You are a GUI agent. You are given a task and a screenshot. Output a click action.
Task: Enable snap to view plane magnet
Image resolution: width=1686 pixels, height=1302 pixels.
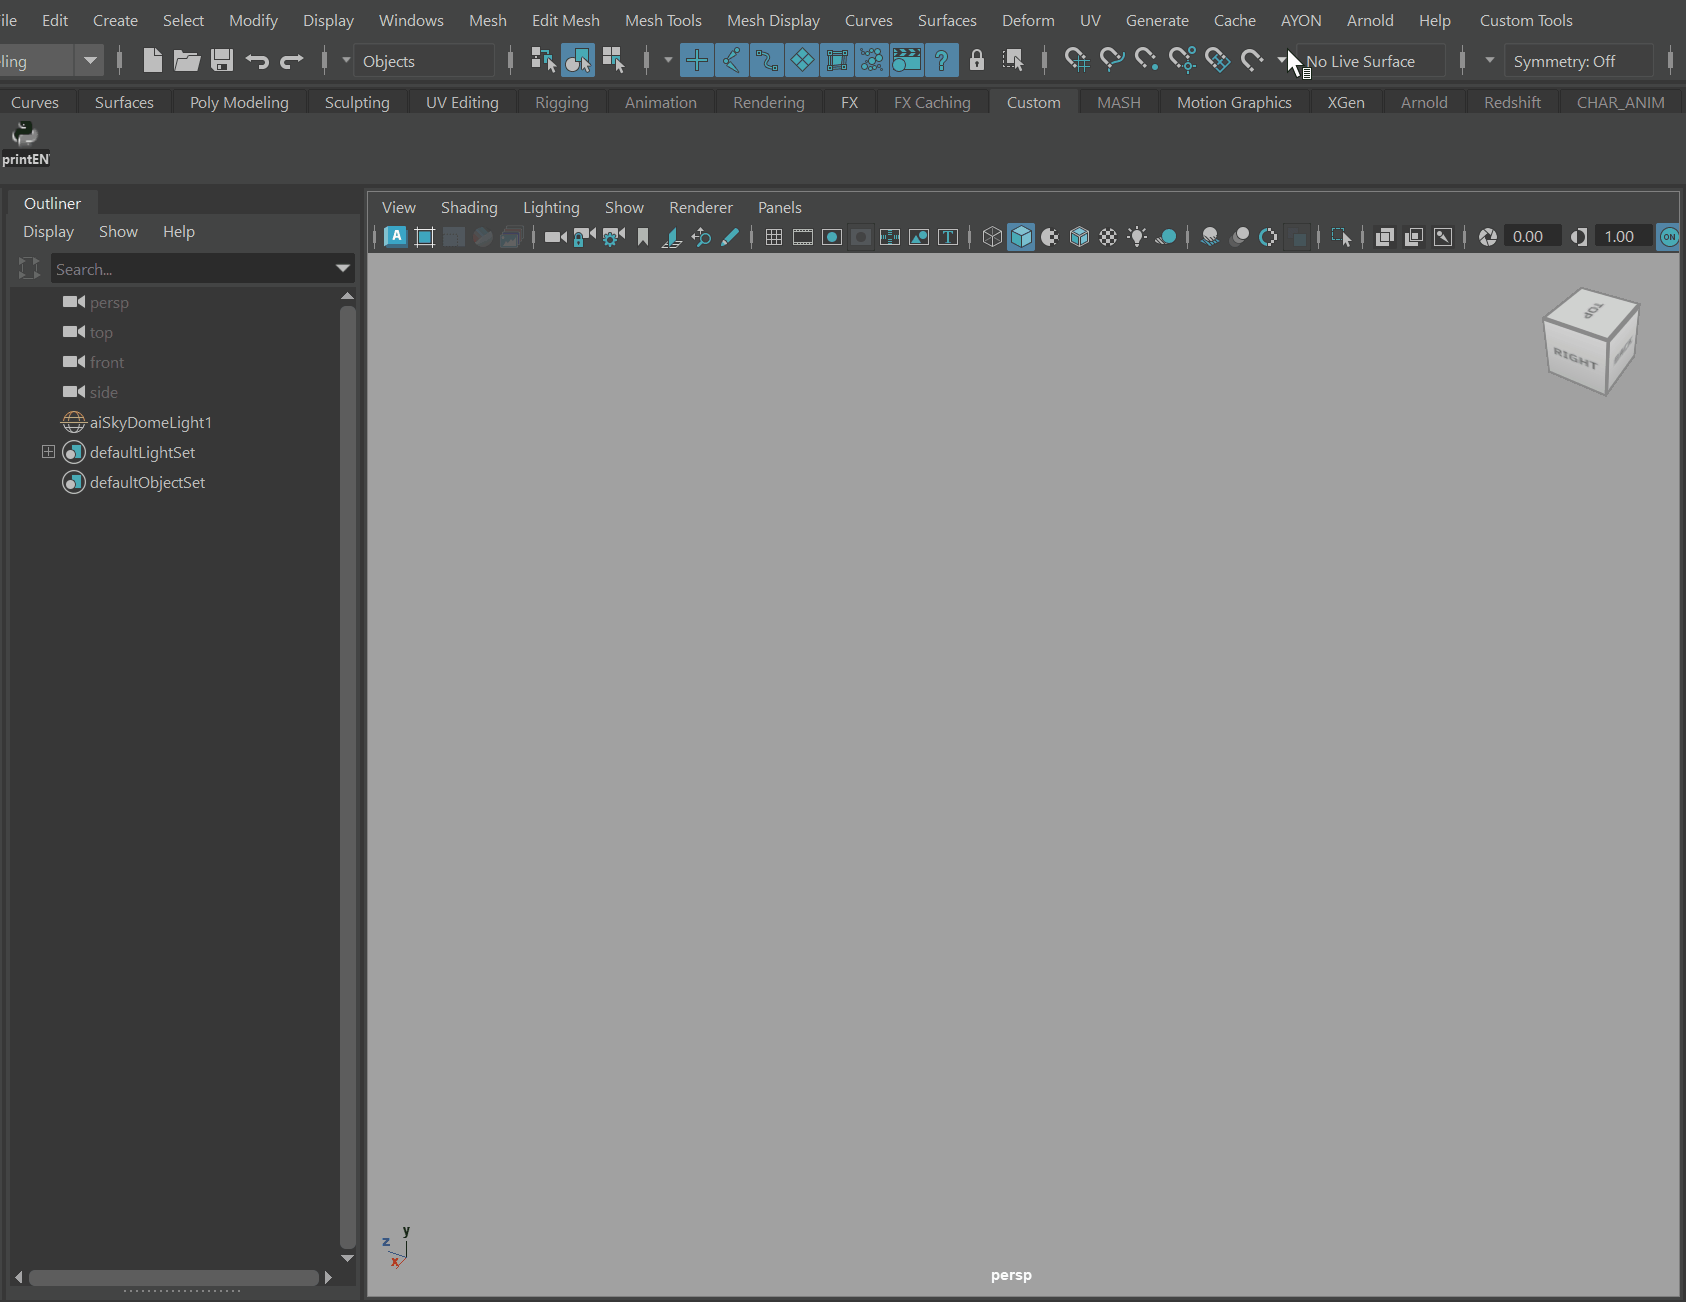point(1217,61)
